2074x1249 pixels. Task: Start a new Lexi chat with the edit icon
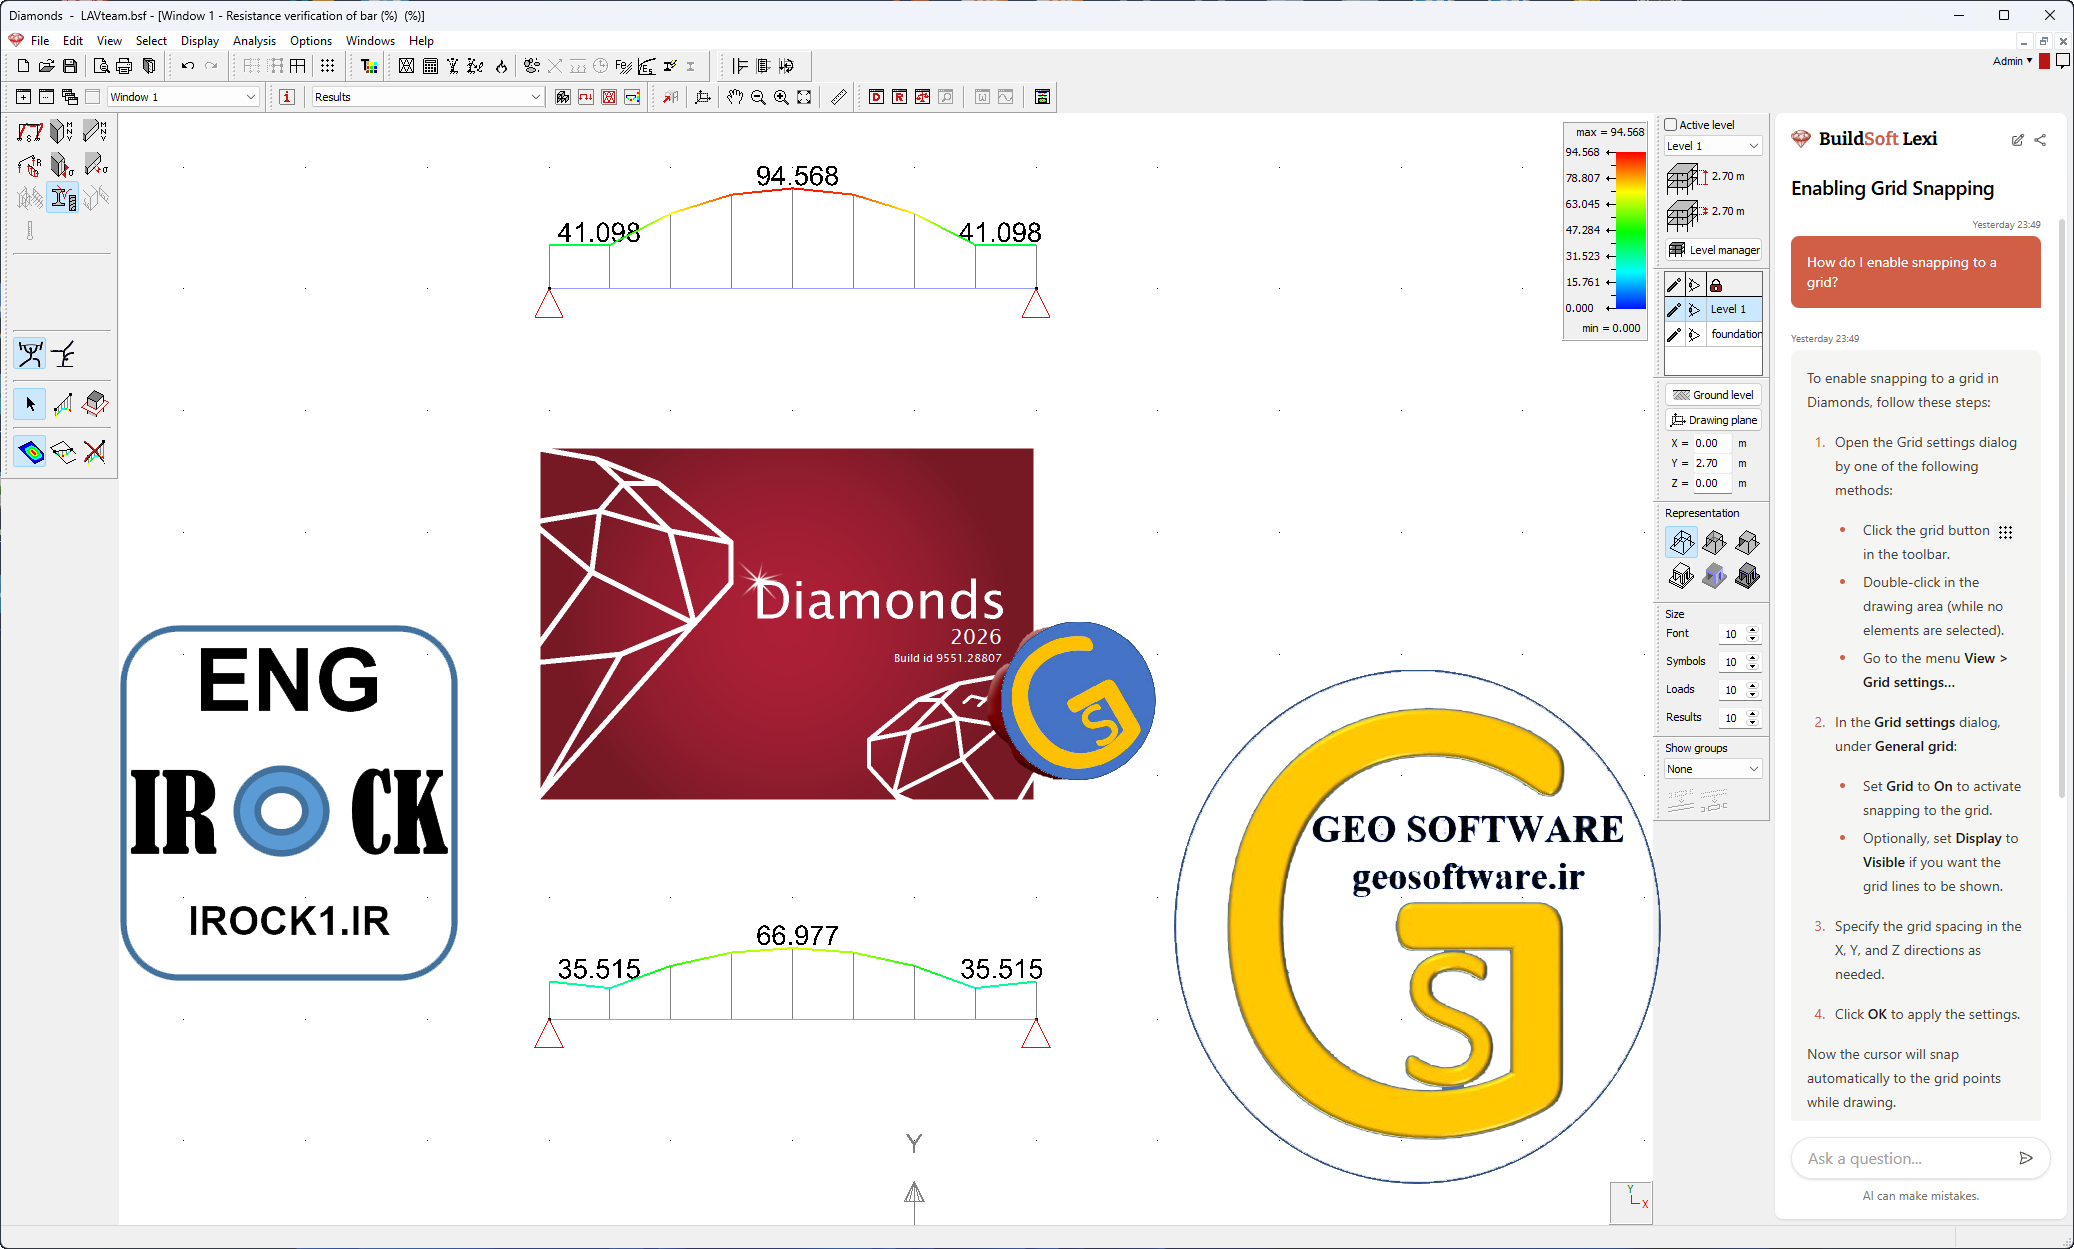[2017, 140]
